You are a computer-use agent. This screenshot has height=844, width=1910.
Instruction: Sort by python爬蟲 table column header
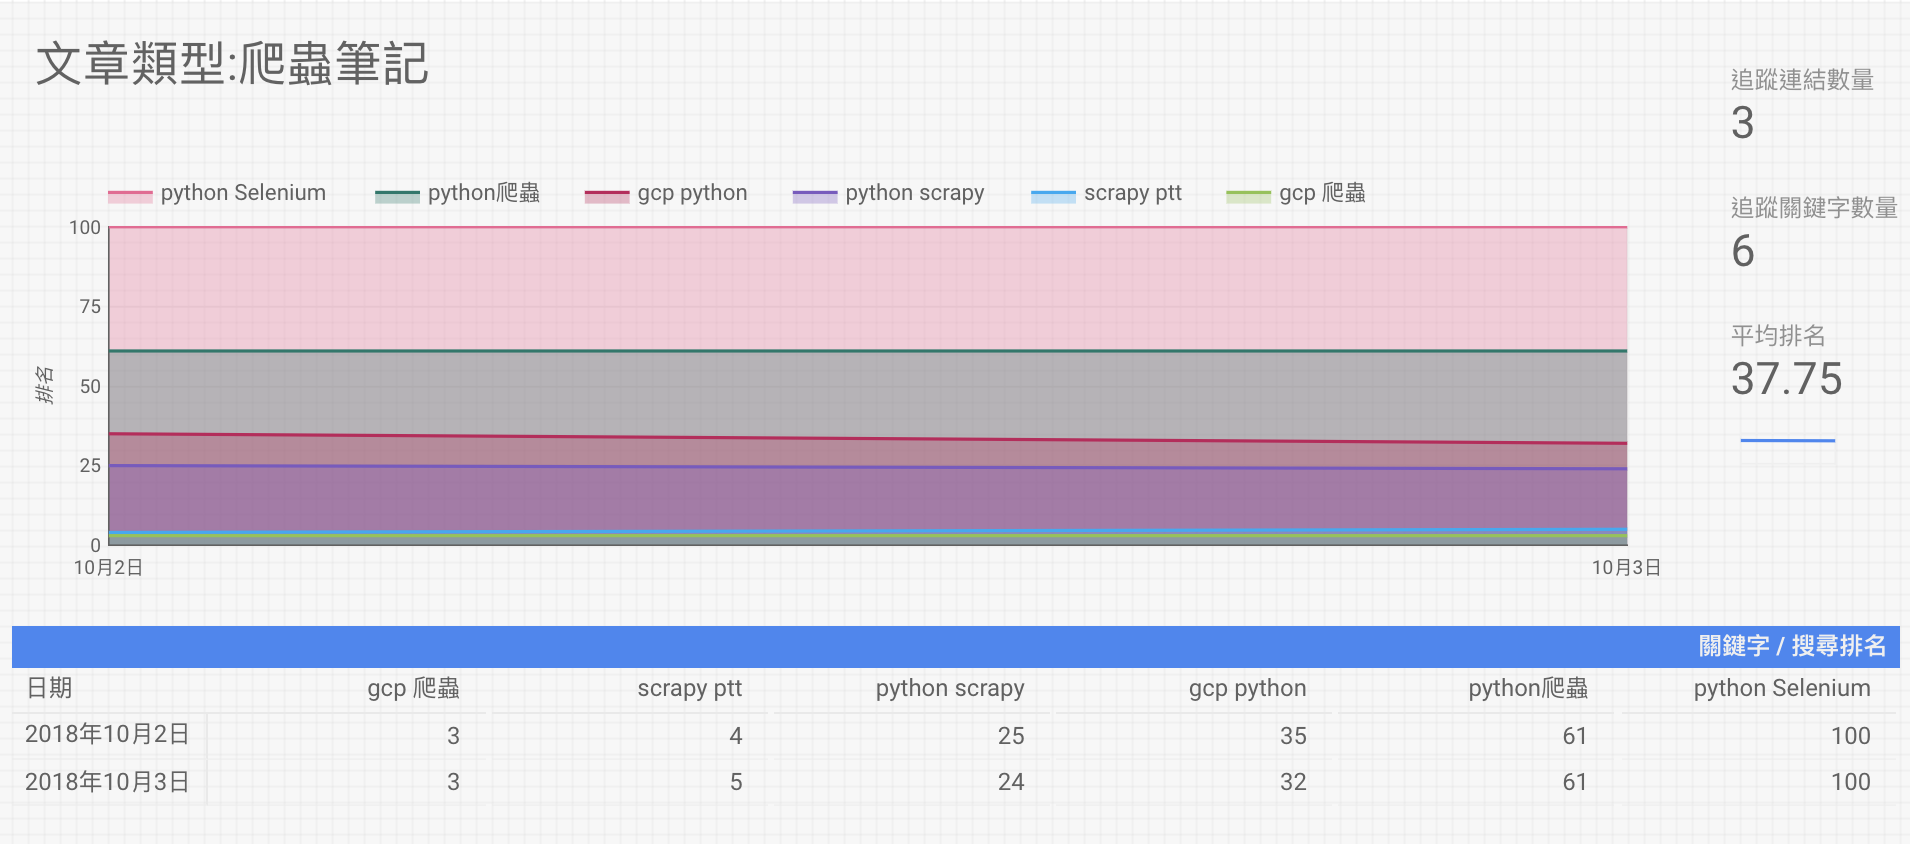click(1528, 688)
